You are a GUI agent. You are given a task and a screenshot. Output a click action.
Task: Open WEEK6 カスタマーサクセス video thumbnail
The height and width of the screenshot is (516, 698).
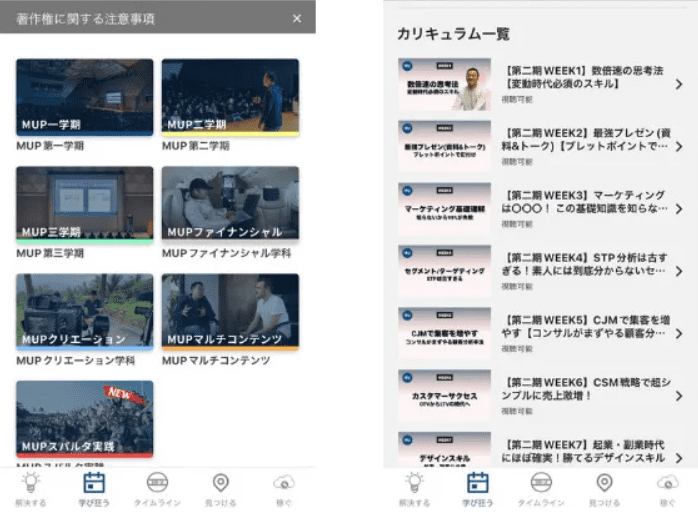444,395
